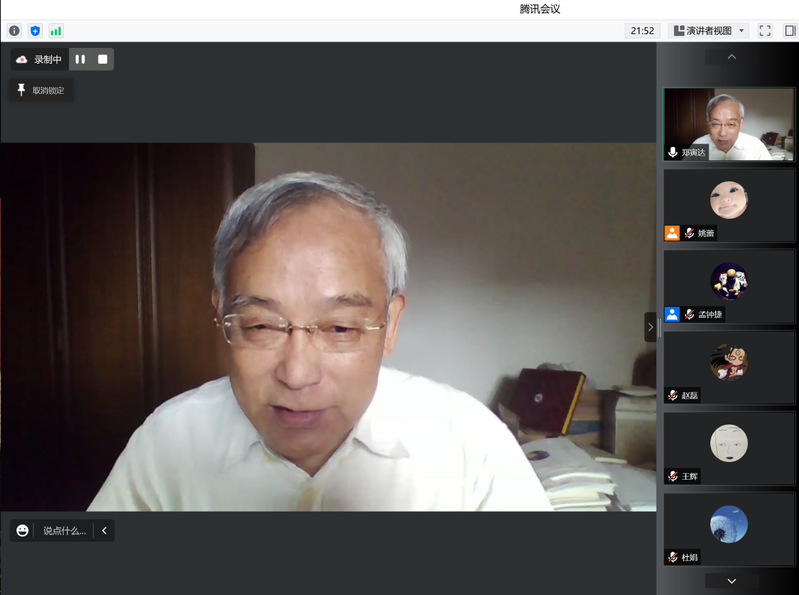The height and width of the screenshot is (595, 799).
Task: Pause the cloud recording
Action: pyautogui.click(x=80, y=59)
